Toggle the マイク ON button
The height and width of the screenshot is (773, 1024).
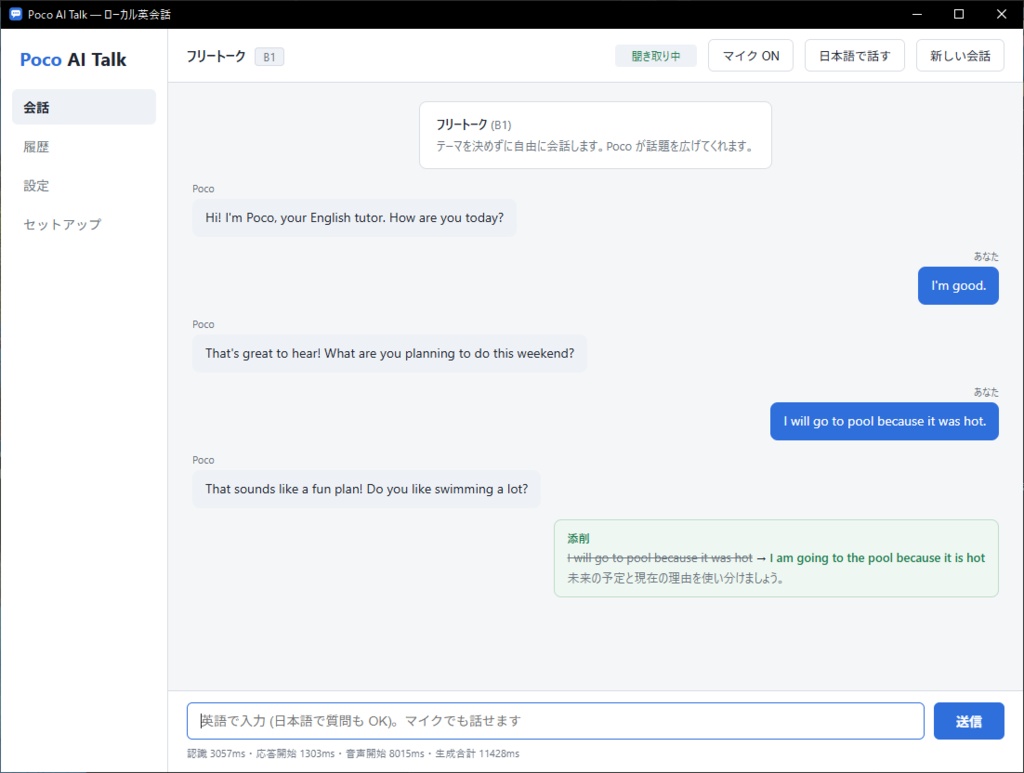point(750,55)
